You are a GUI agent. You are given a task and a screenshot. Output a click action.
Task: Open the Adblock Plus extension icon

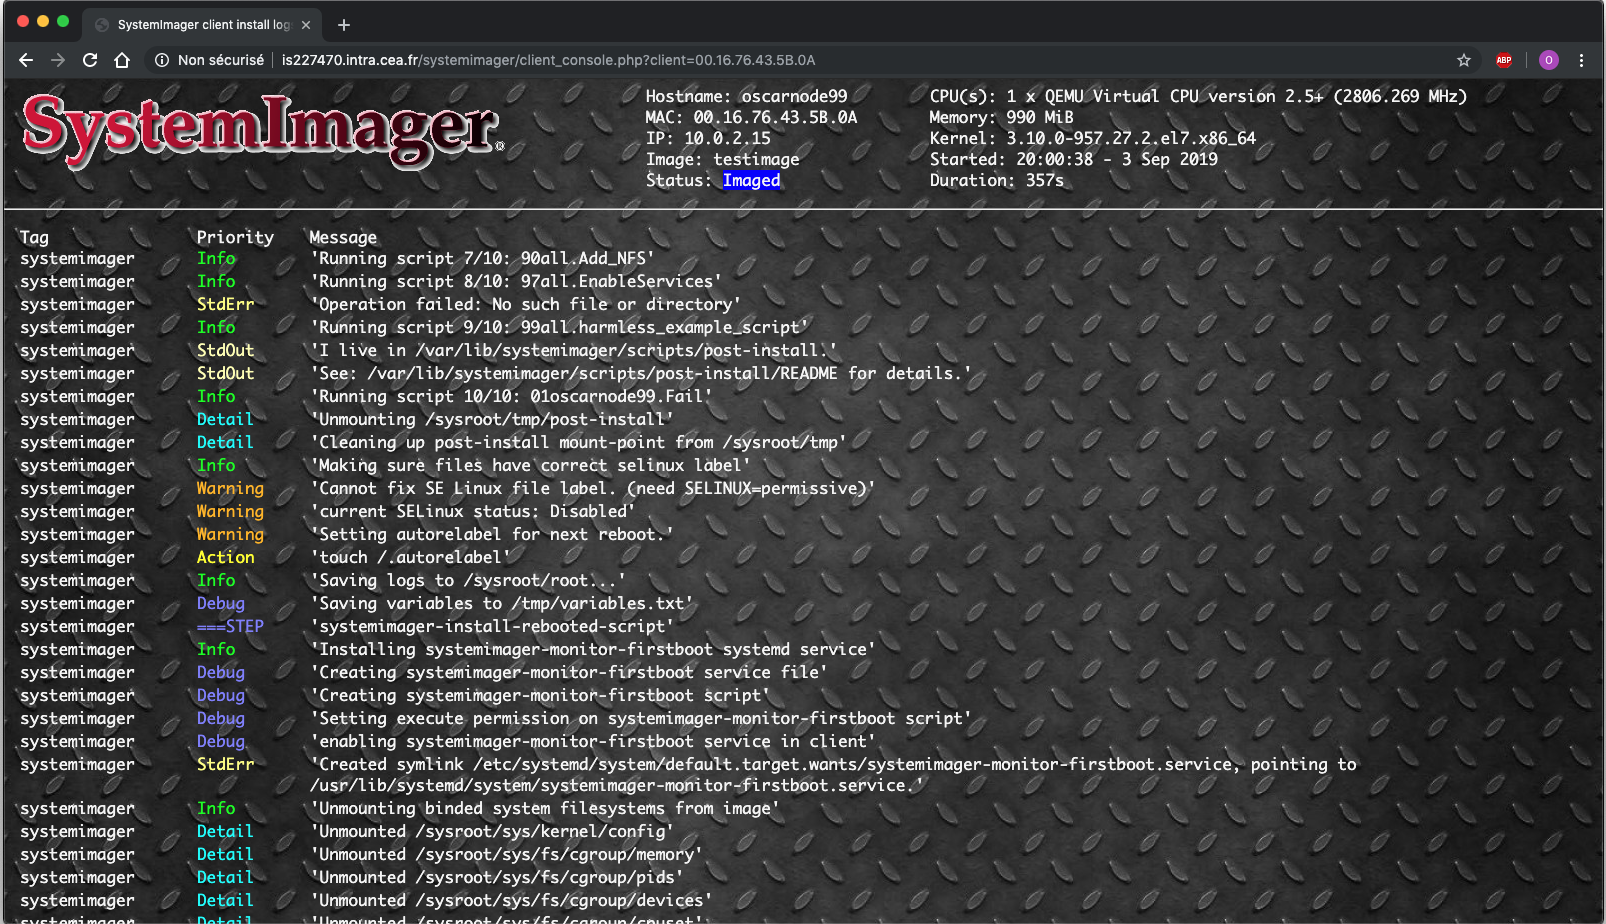click(1504, 60)
